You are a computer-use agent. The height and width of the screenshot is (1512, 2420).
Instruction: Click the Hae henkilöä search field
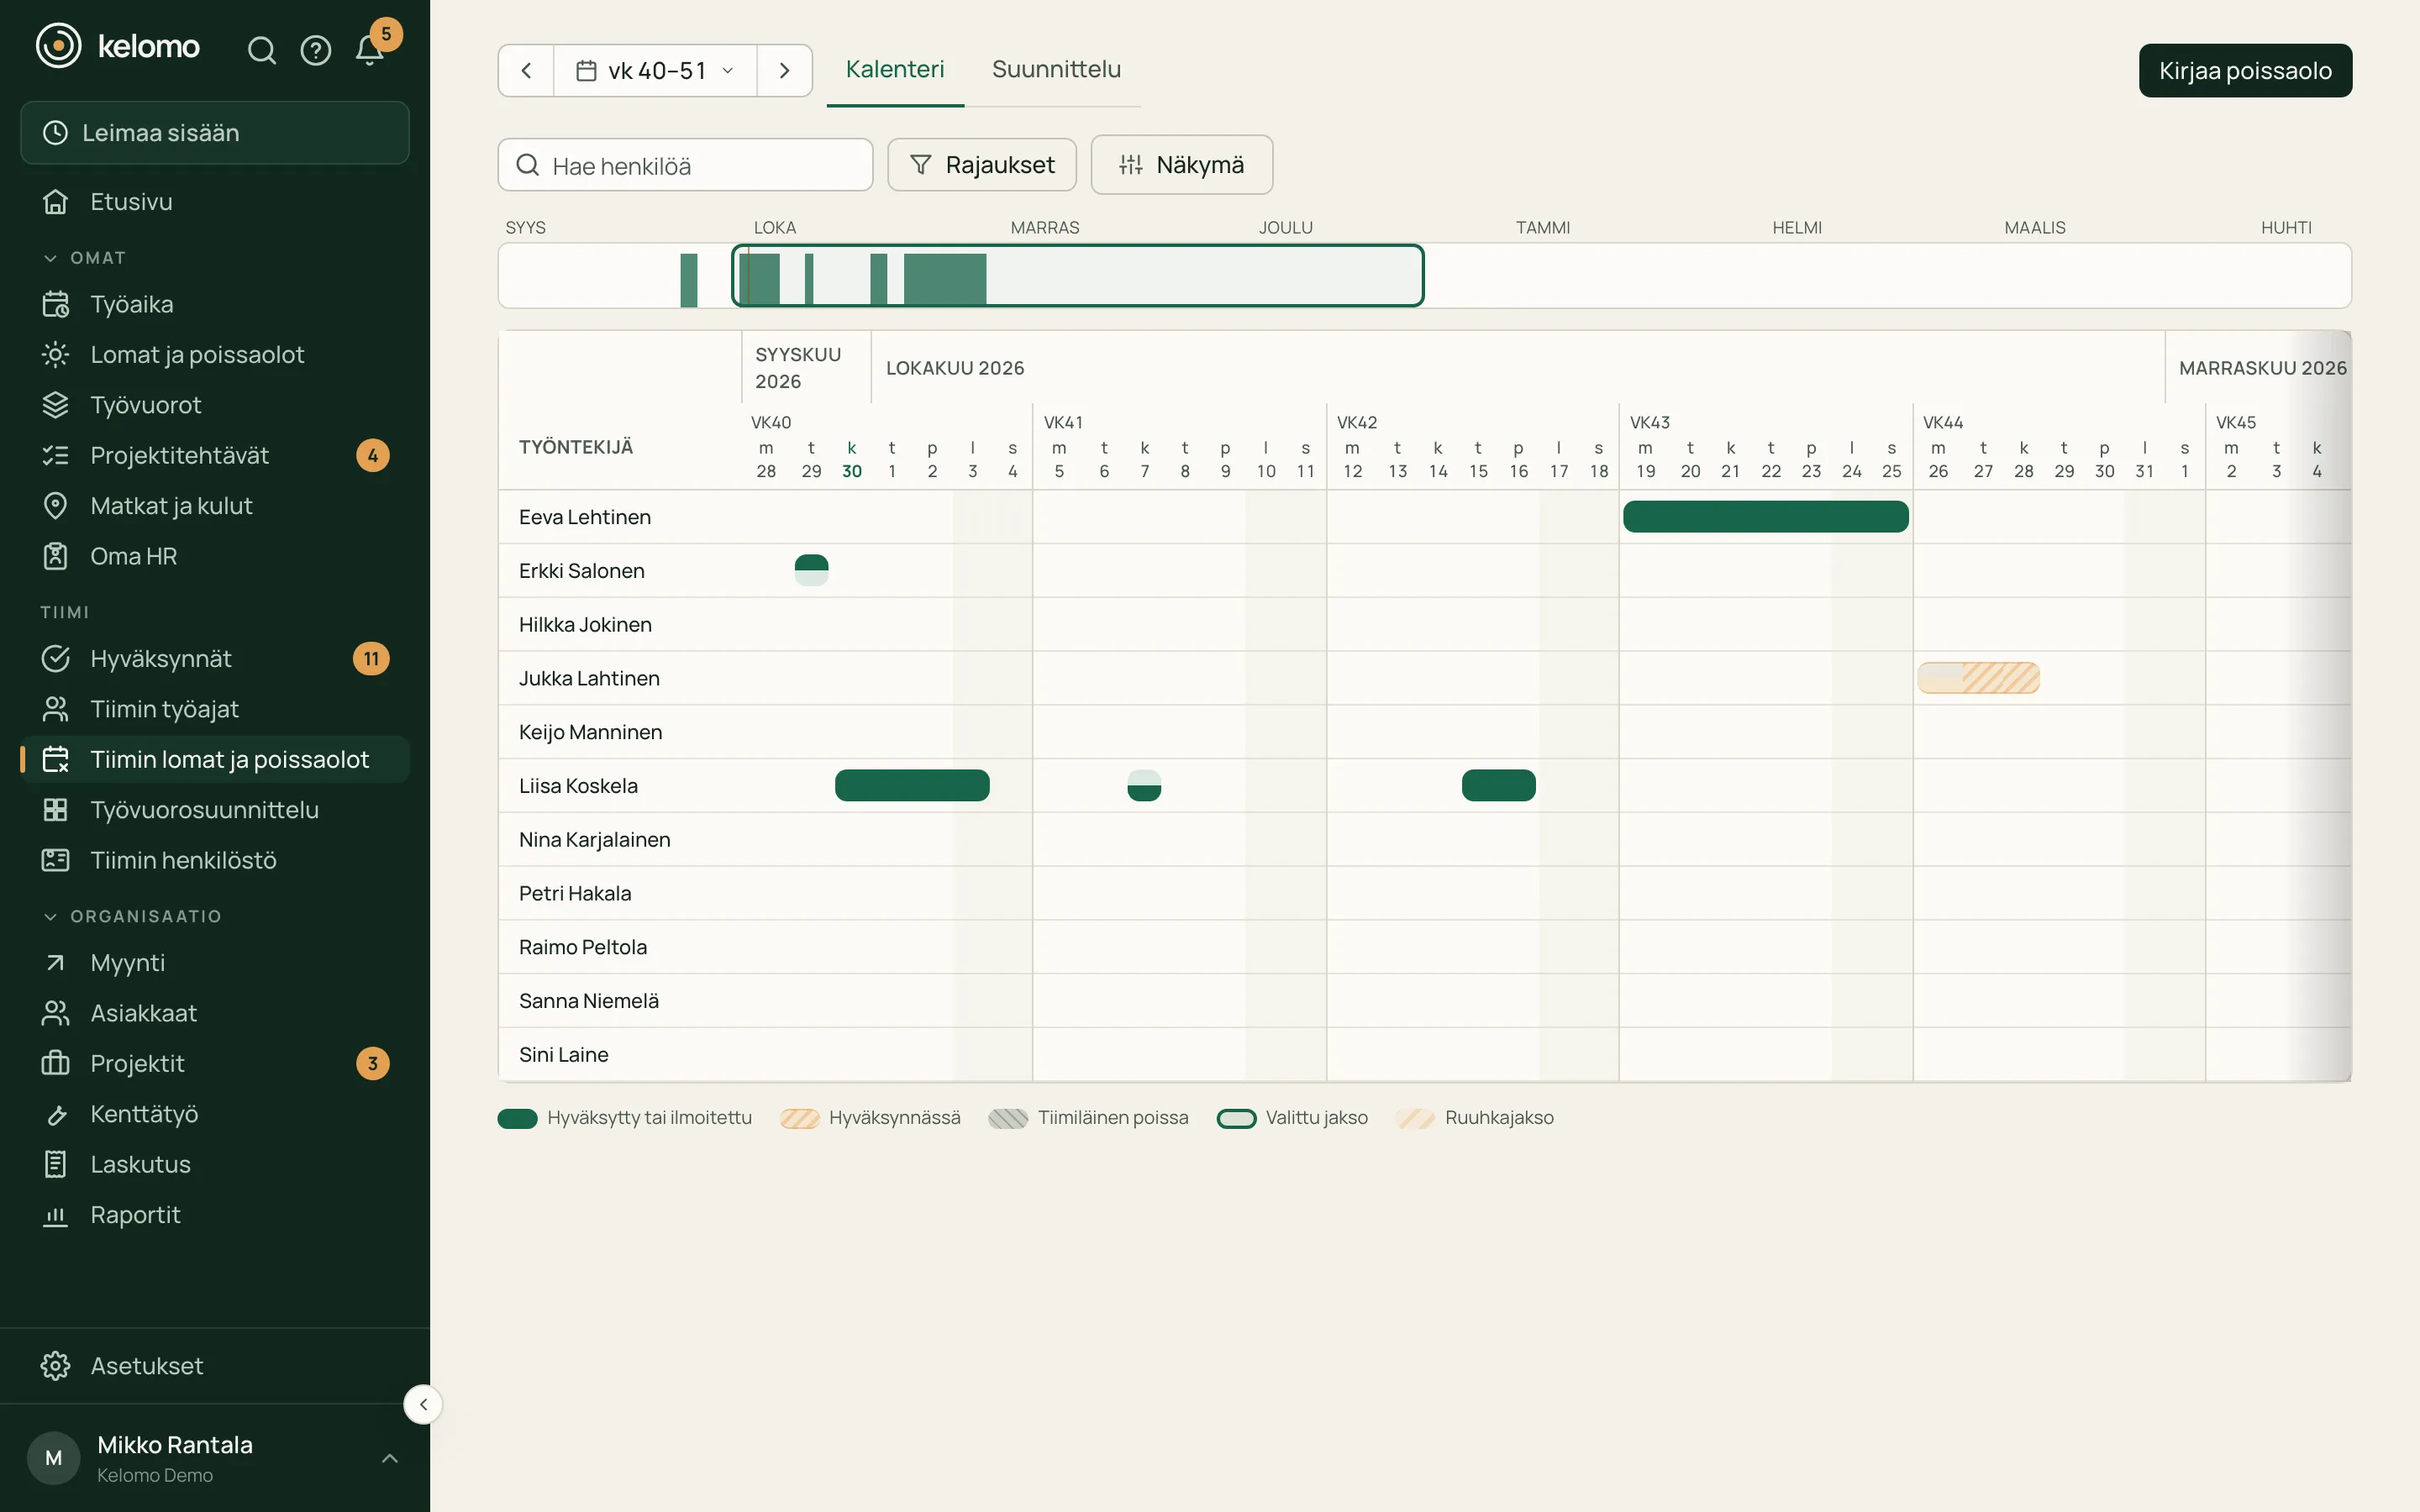pos(685,165)
